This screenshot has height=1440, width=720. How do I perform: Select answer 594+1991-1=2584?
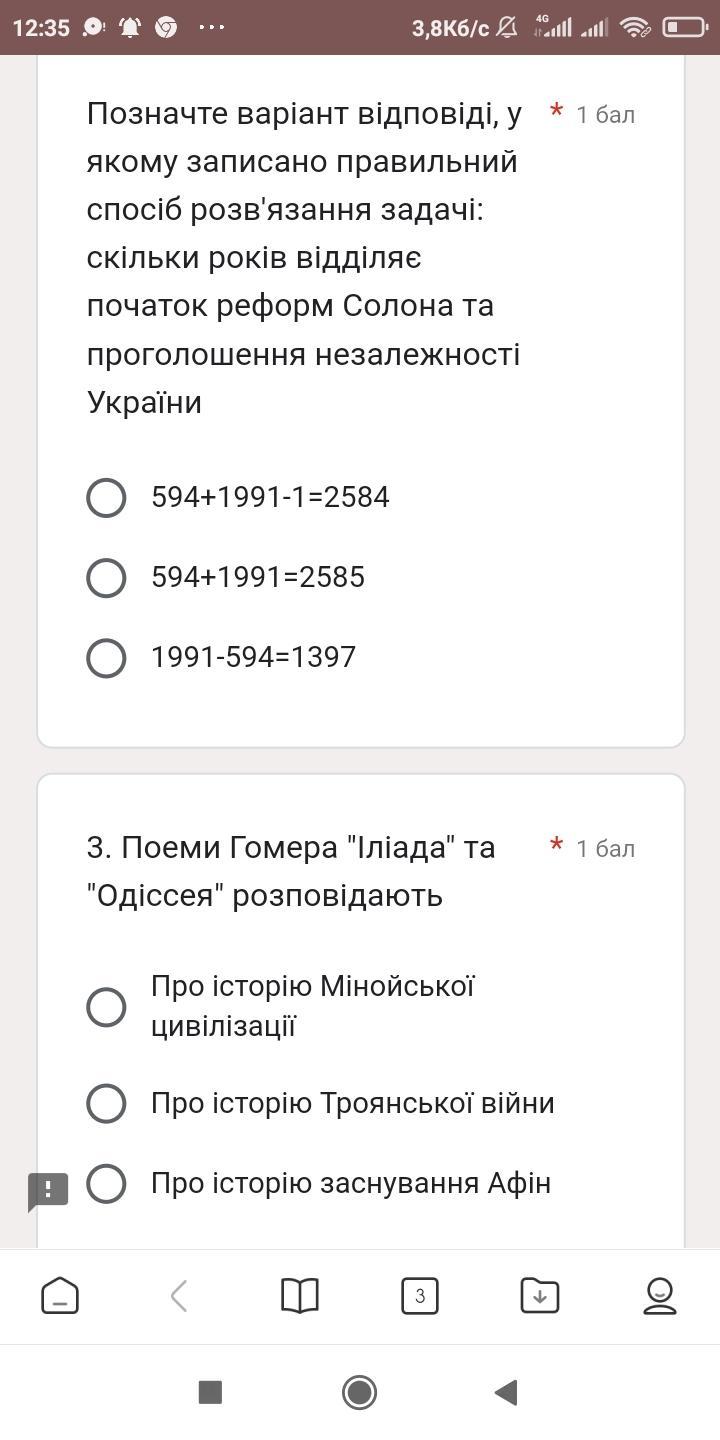(x=107, y=498)
